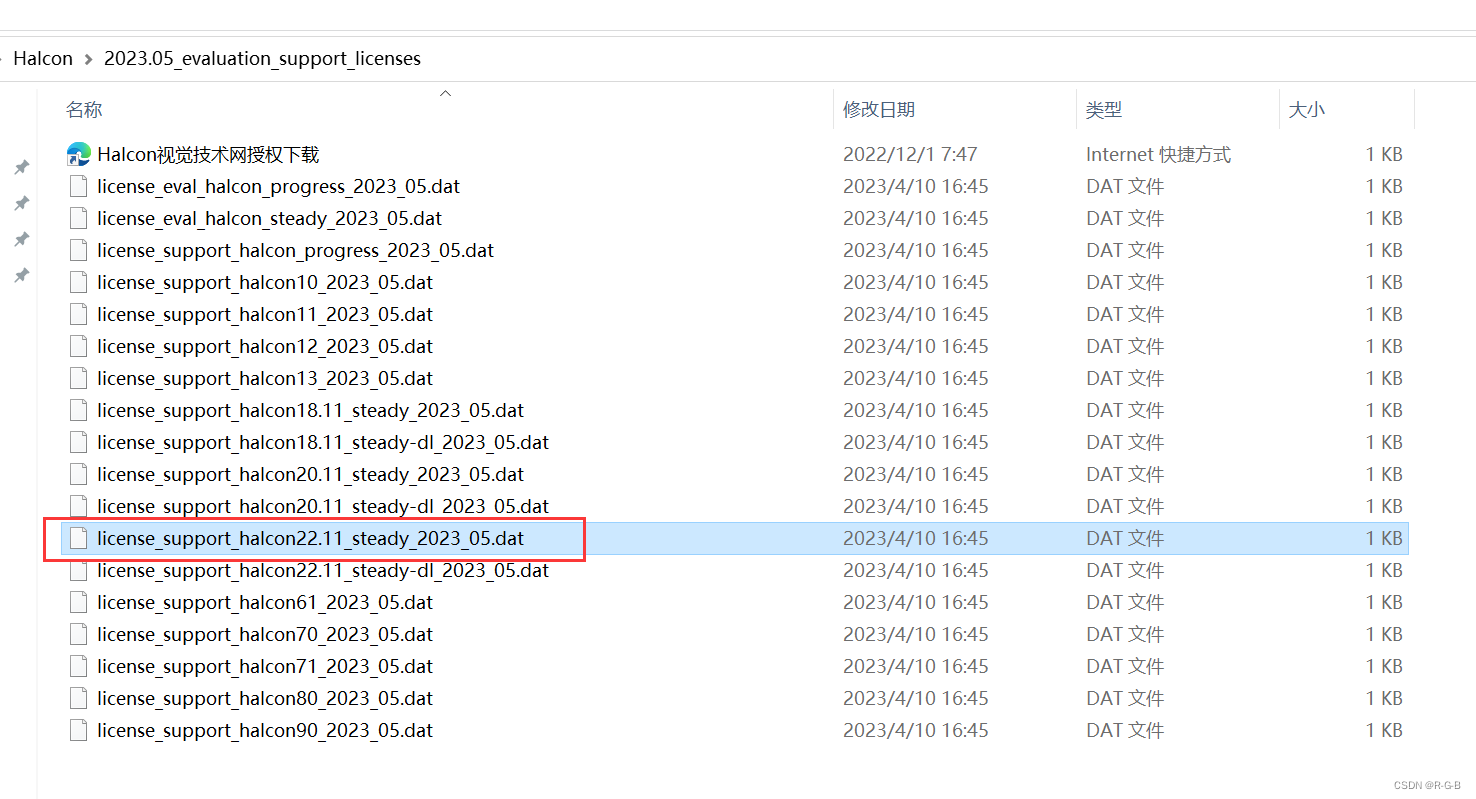Select license_support_halcon20.11_steady_2023_05.dat file name
Image resolution: width=1476 pixels, height=799 pixels.
pos(311,474)
